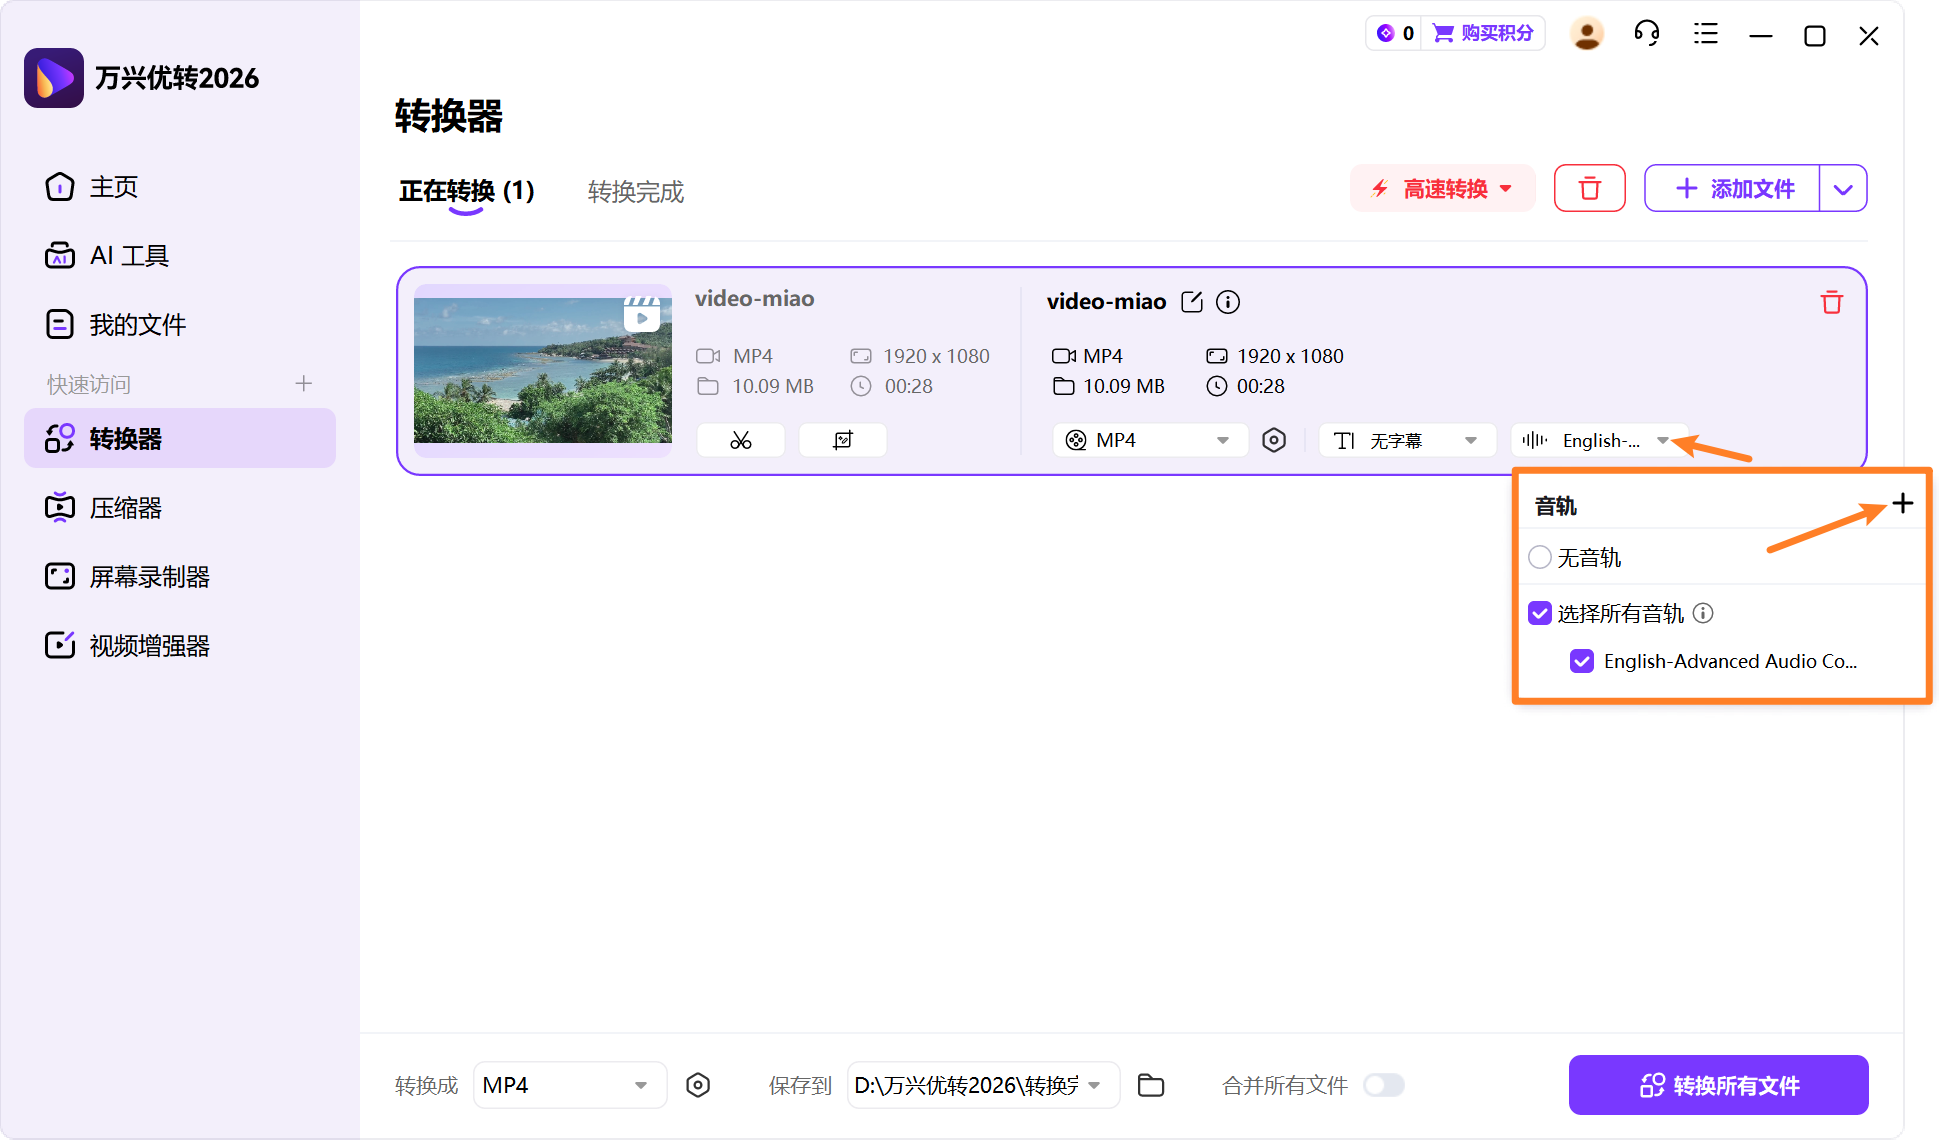
Task: Open the 转换成 MP4 format dropdown
Action: [569, 1085]
